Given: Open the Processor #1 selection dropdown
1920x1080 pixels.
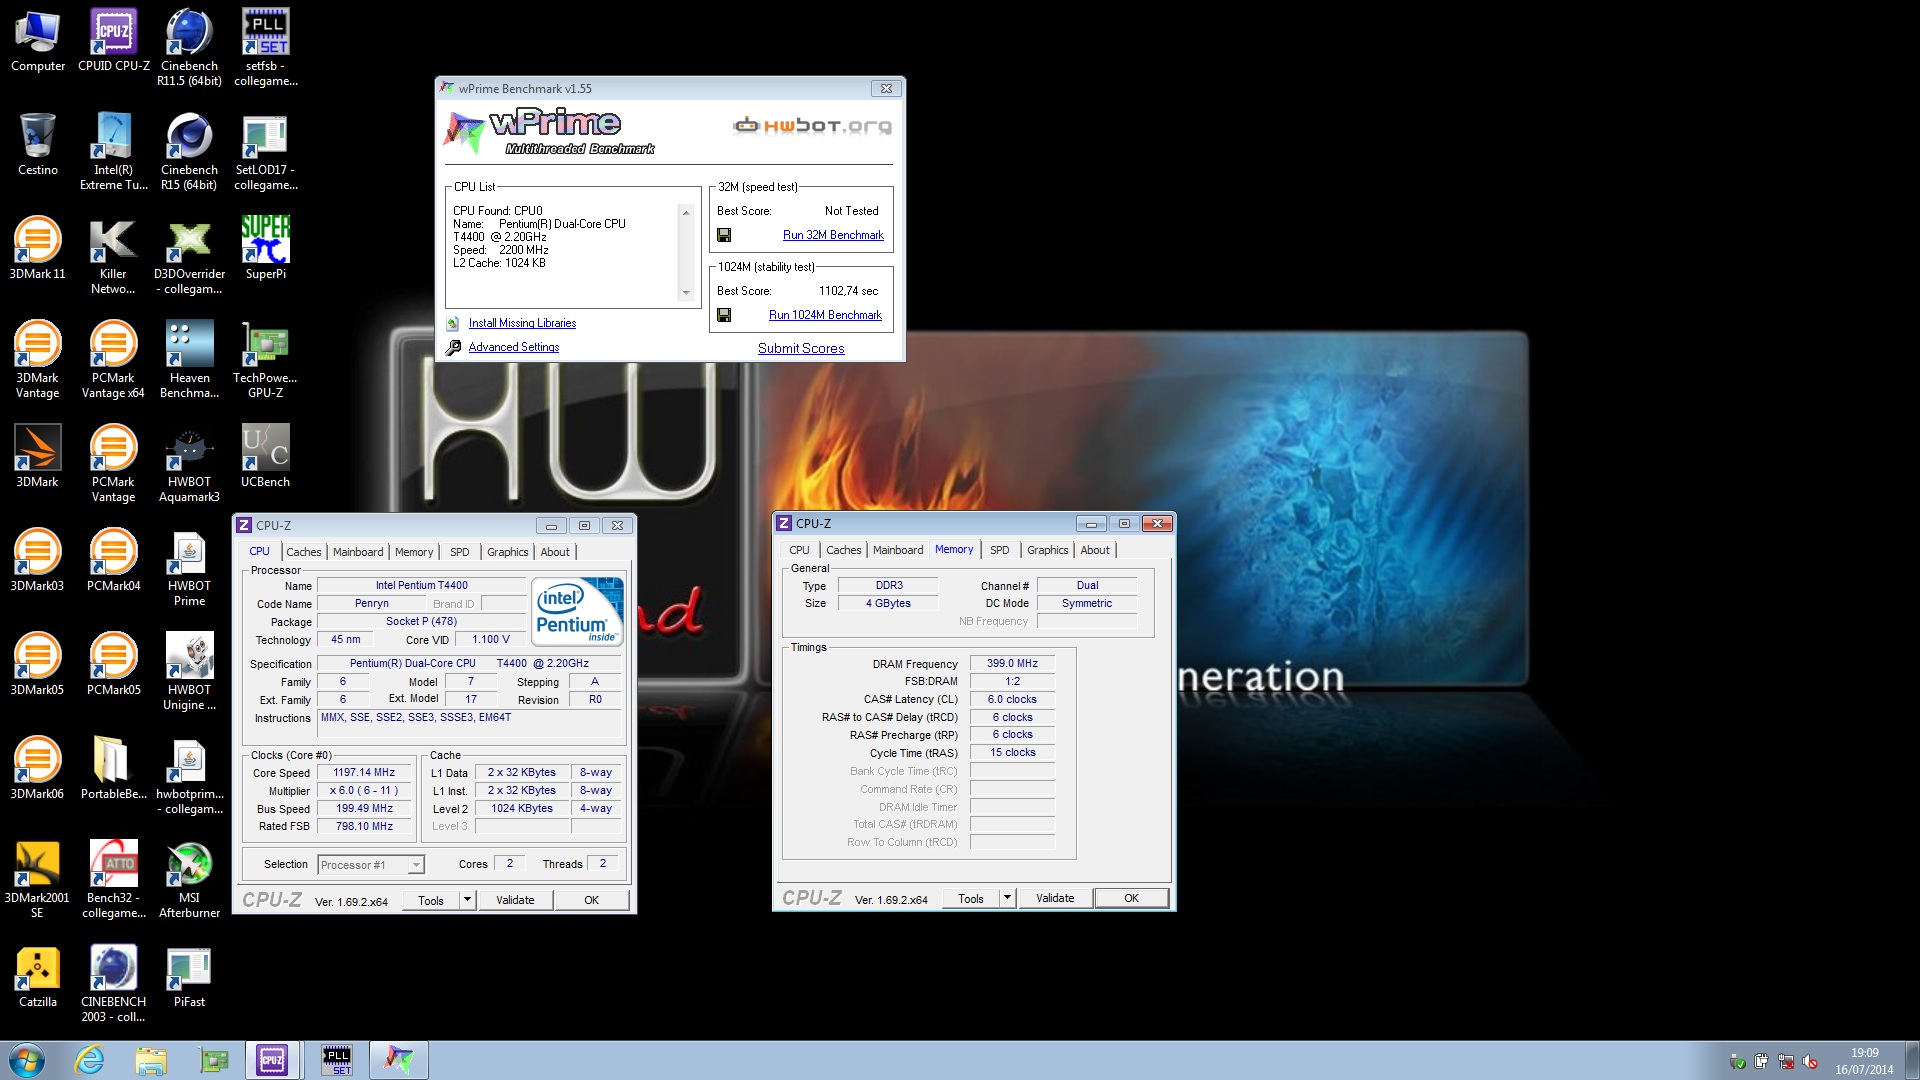Looking at the screenshot, I should point(371,865).
